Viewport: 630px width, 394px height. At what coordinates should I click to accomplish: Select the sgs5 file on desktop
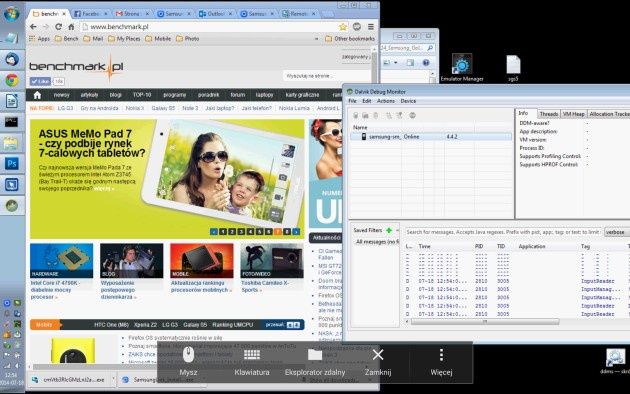point(513,68)
